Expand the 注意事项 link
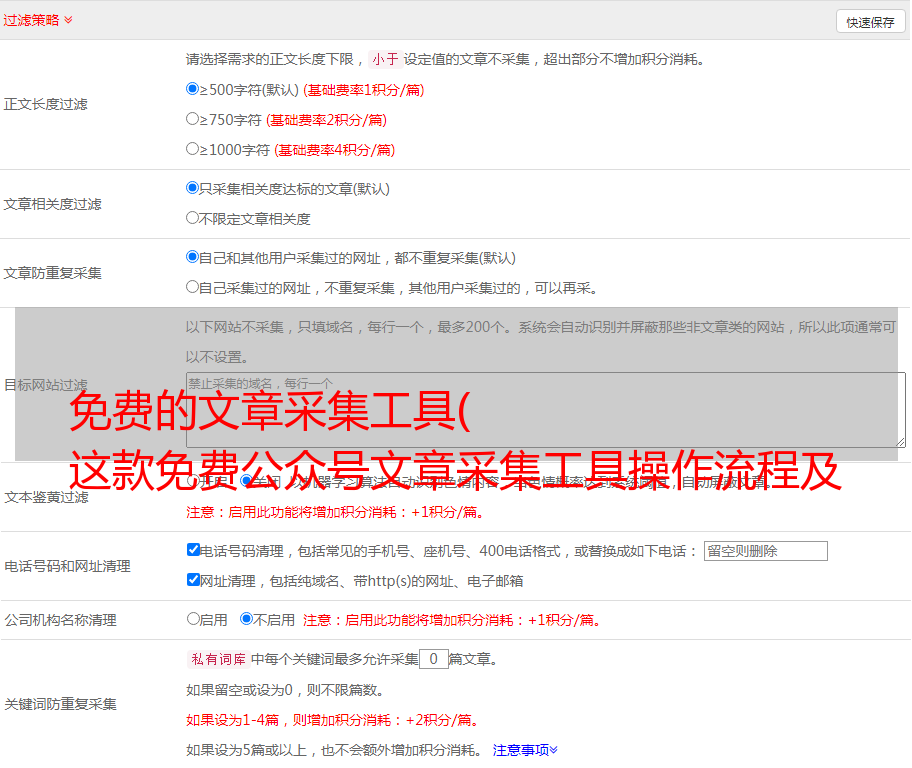 pos(525,750)
